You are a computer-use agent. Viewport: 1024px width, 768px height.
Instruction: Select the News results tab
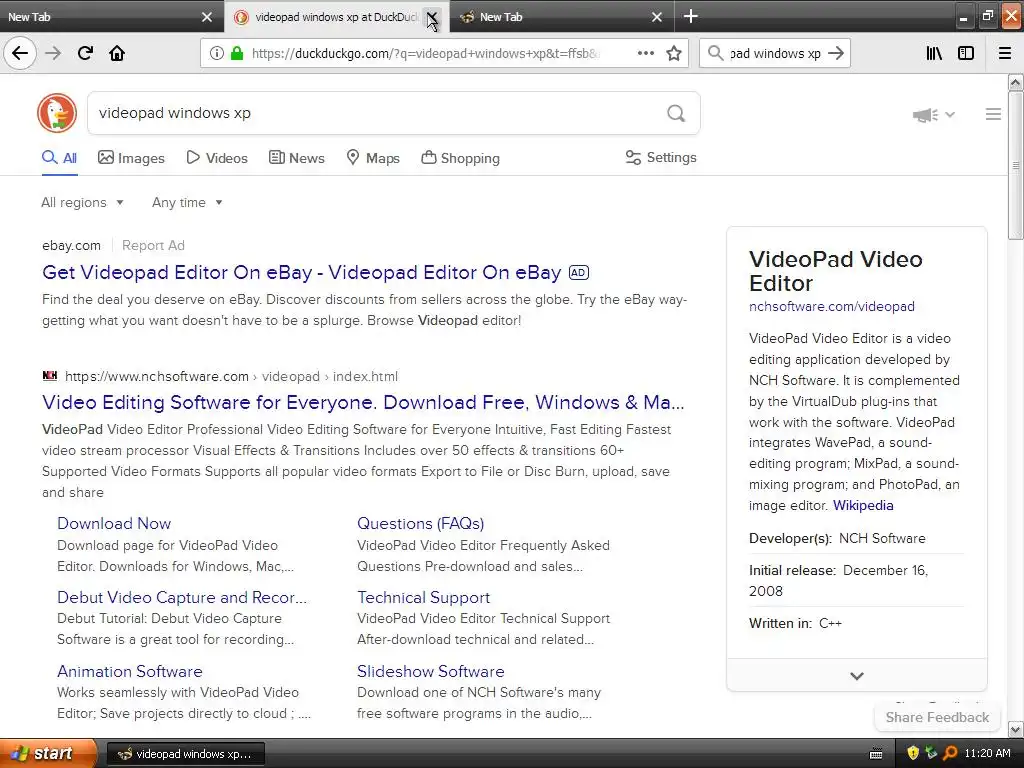pos(296,158)
